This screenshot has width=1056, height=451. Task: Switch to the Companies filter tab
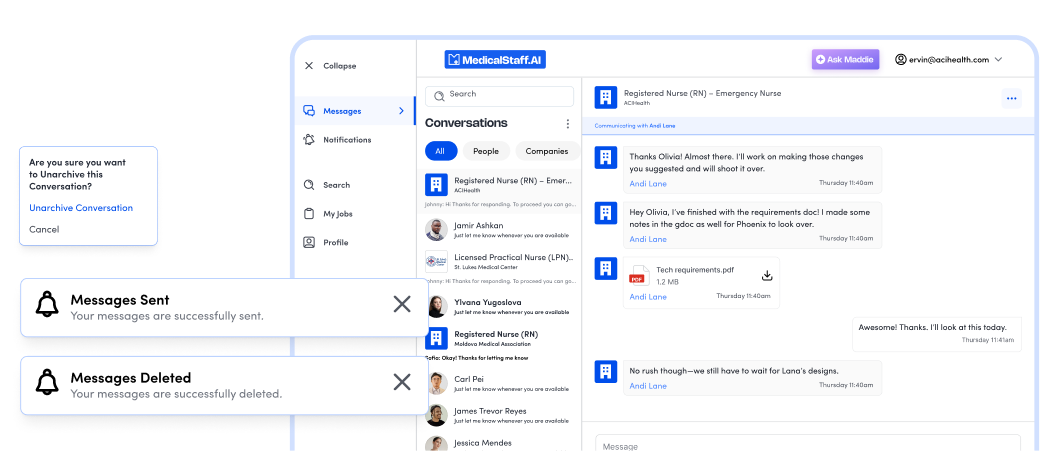(x=547, y=151)
